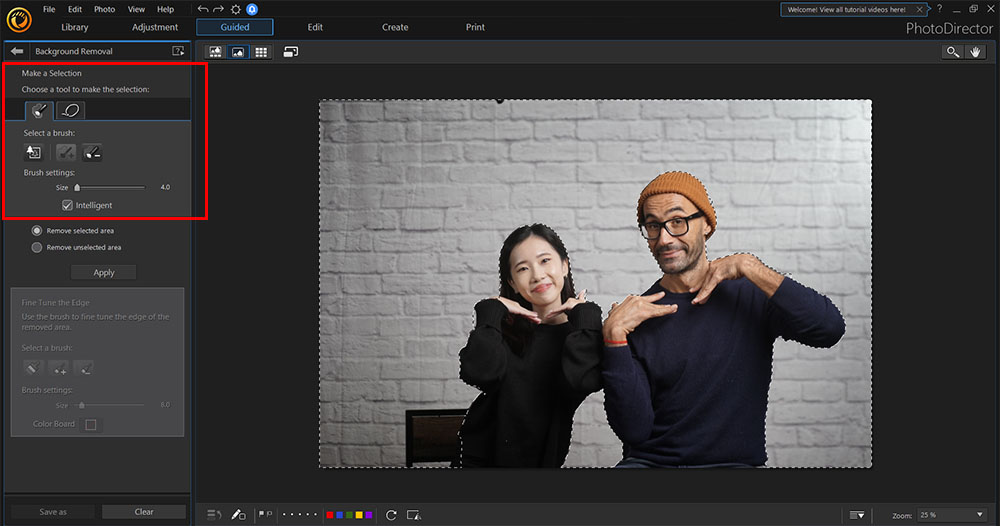
Task: Select the smart brush selection tool
Action: [40, 110]
